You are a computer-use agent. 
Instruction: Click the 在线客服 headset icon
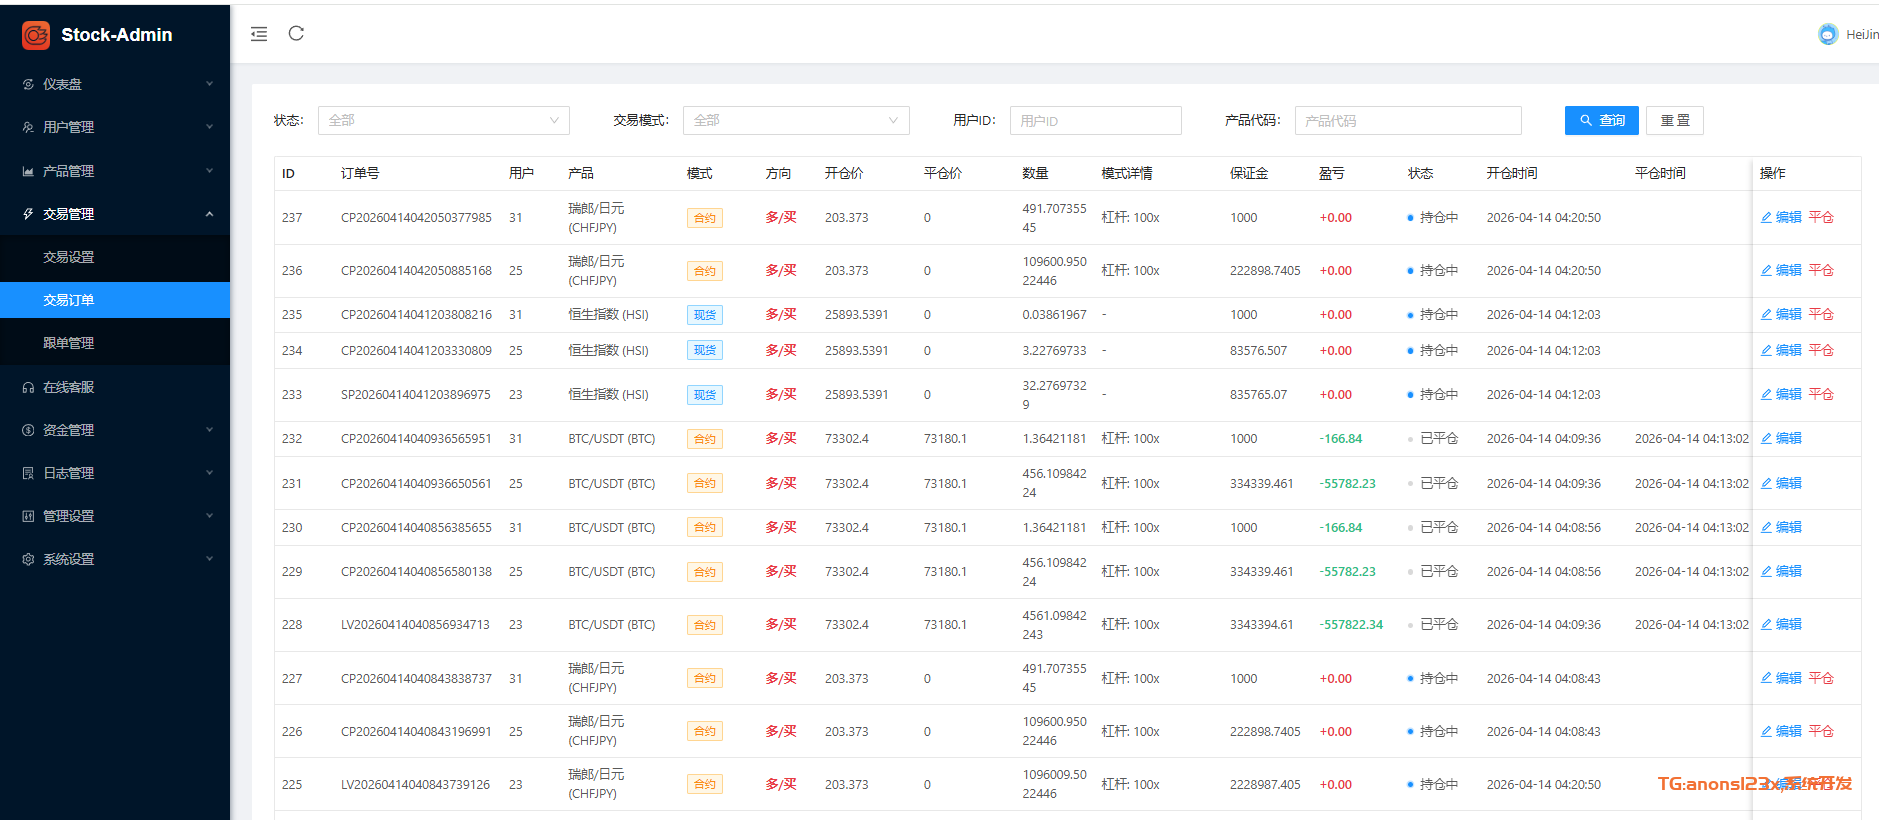28,388
